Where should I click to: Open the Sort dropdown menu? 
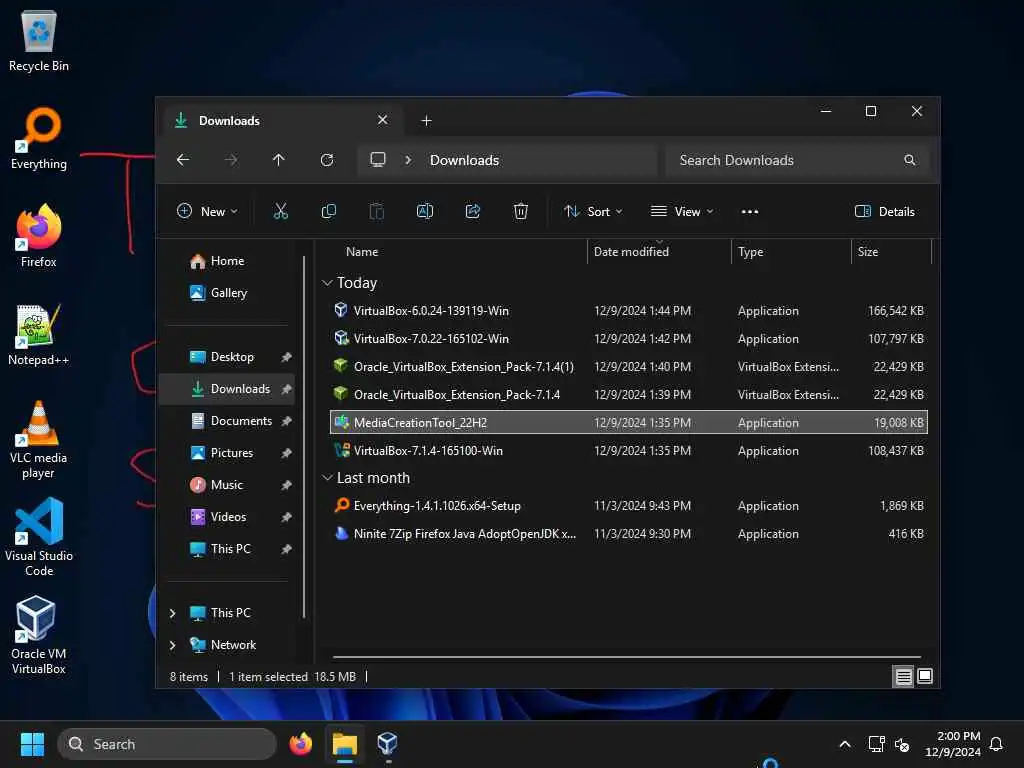[x=593, y=212]
